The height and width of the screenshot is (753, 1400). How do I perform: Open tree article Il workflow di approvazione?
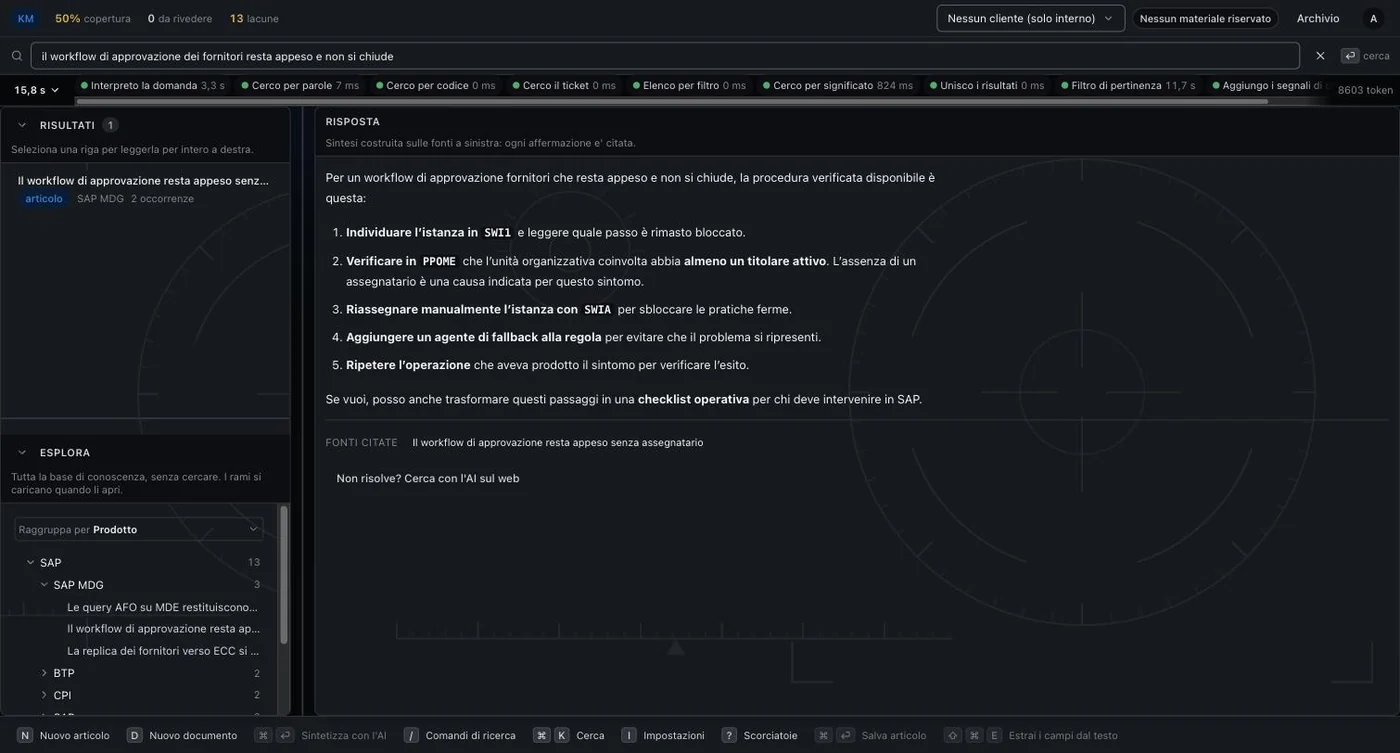(x=164, y=629)
